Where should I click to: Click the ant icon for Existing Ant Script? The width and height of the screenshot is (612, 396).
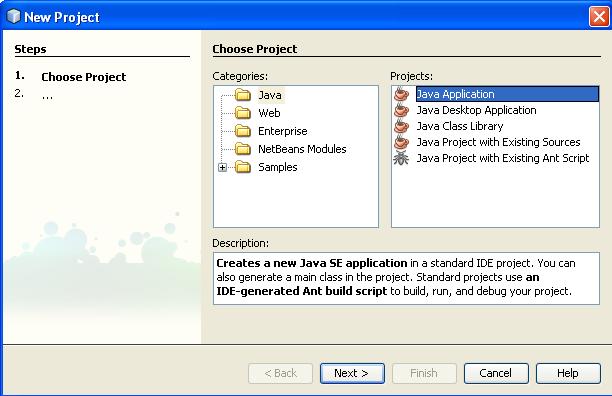401,158
